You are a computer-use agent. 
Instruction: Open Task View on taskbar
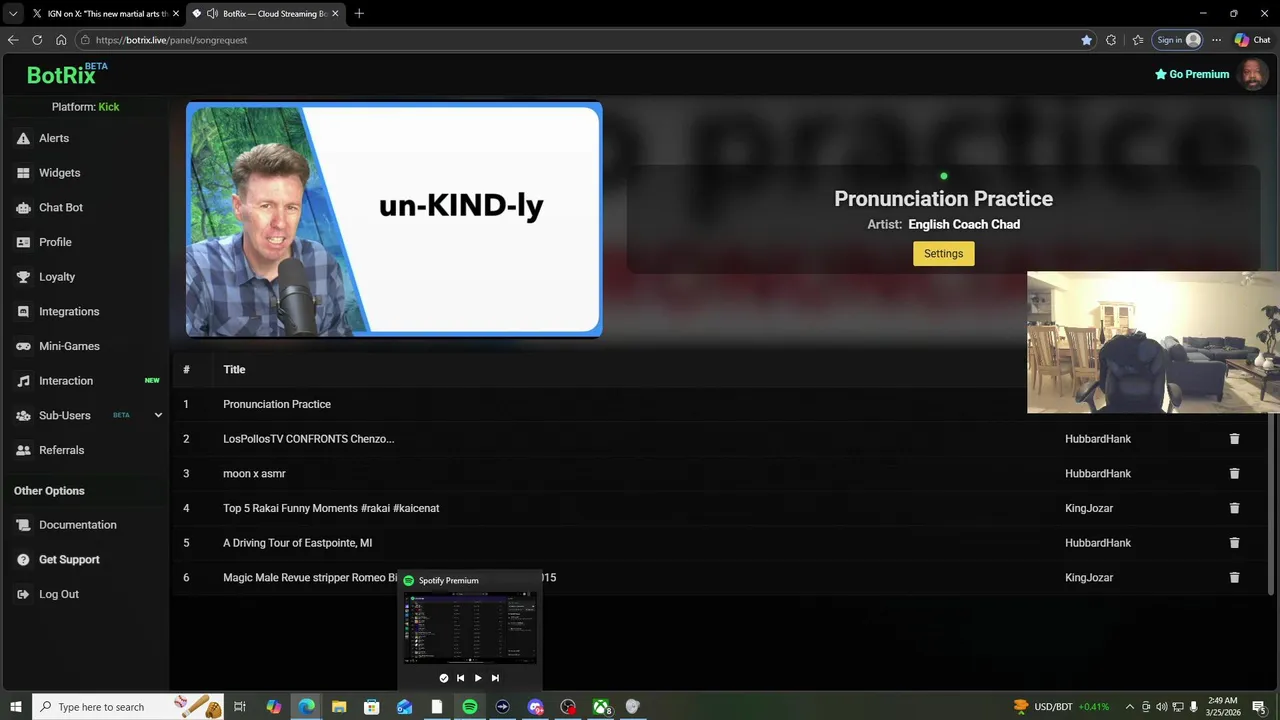[240, 707]
